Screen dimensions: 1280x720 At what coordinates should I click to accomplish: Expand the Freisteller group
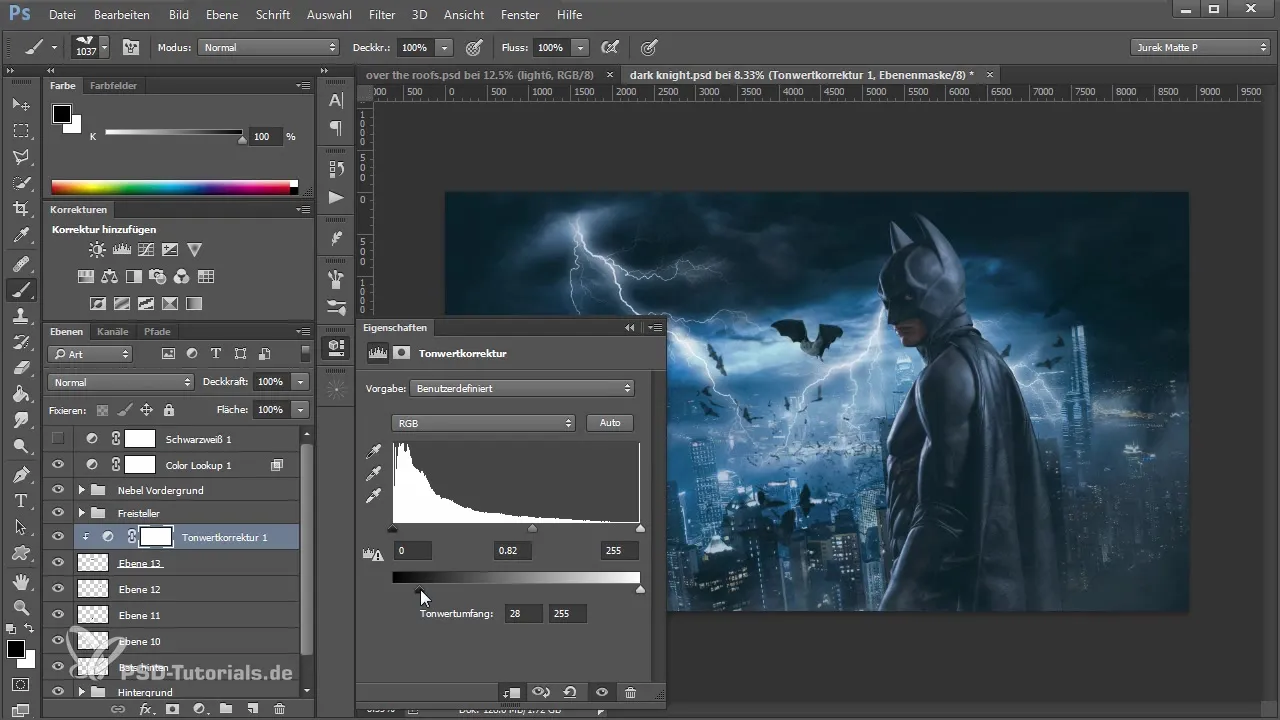pos(82,513)
